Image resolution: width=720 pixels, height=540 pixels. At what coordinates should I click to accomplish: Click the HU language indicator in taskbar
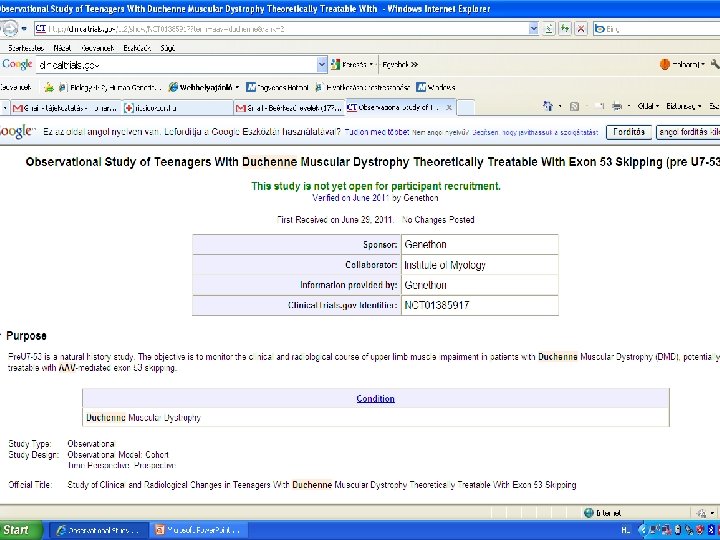point(625,530)
